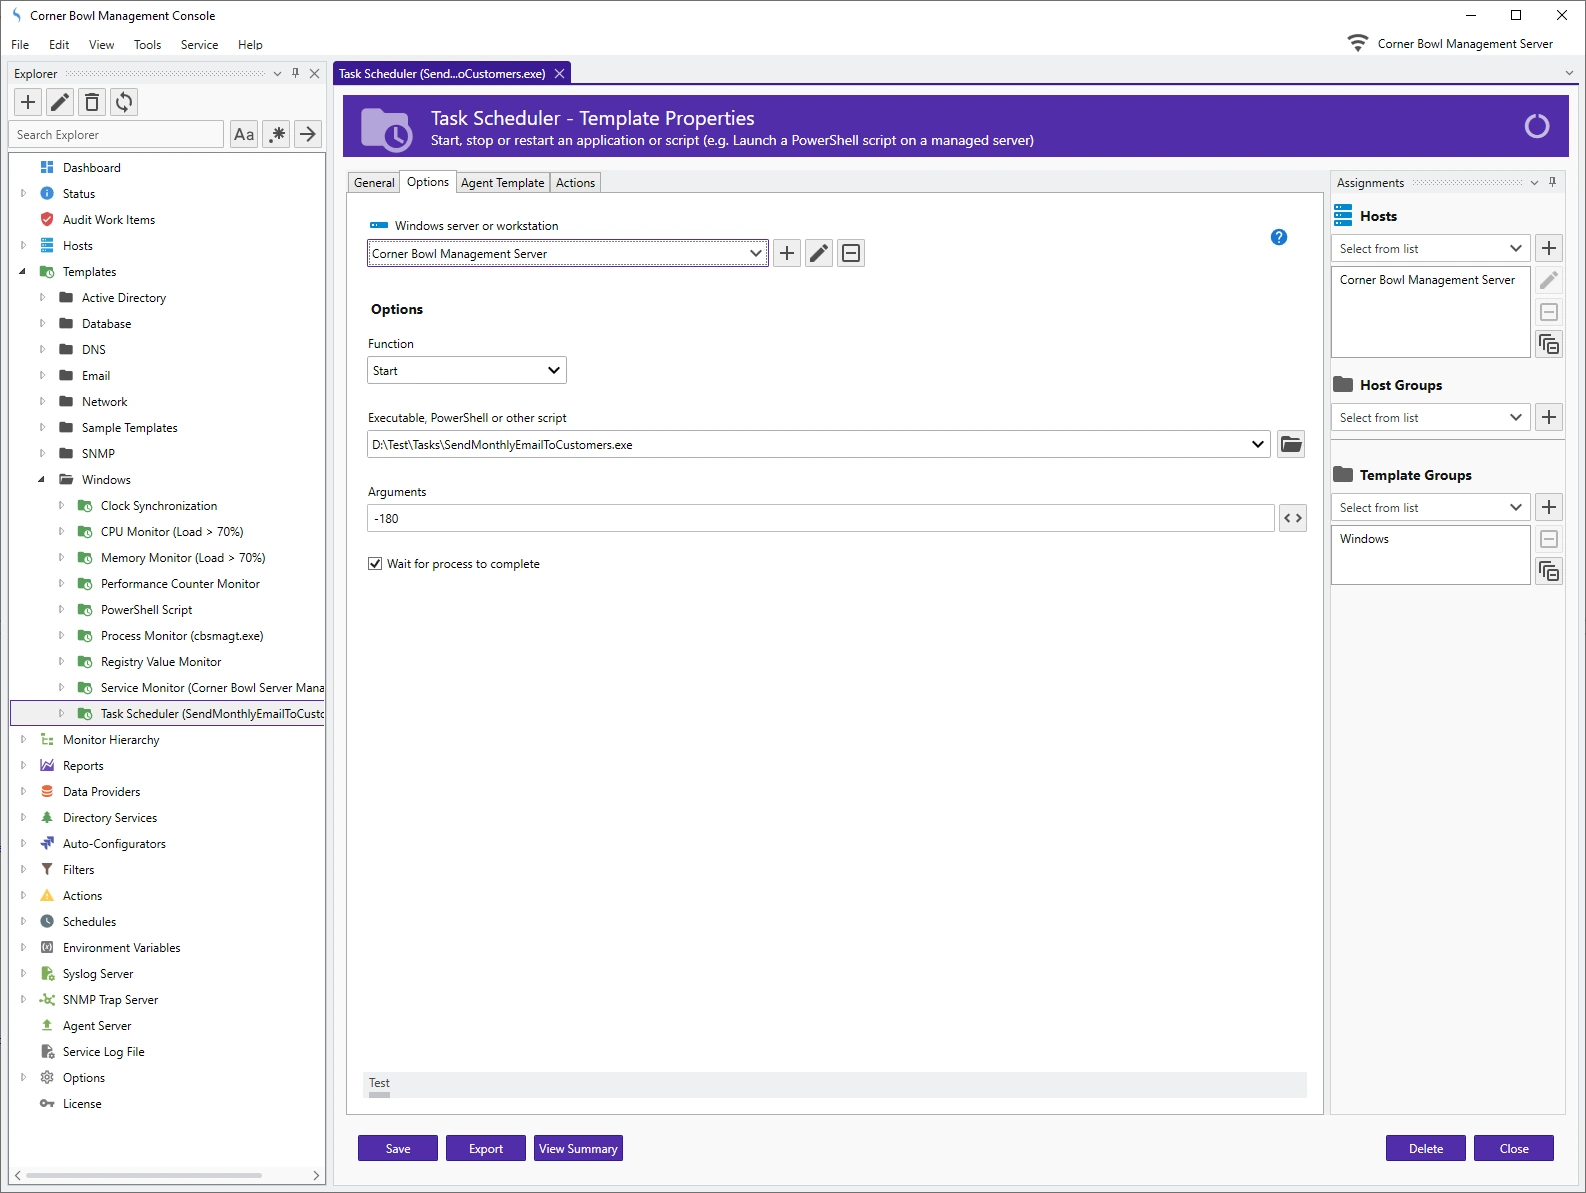
Task: Click the Delete trash icon in Explorer
Action: tap(92, 102)
